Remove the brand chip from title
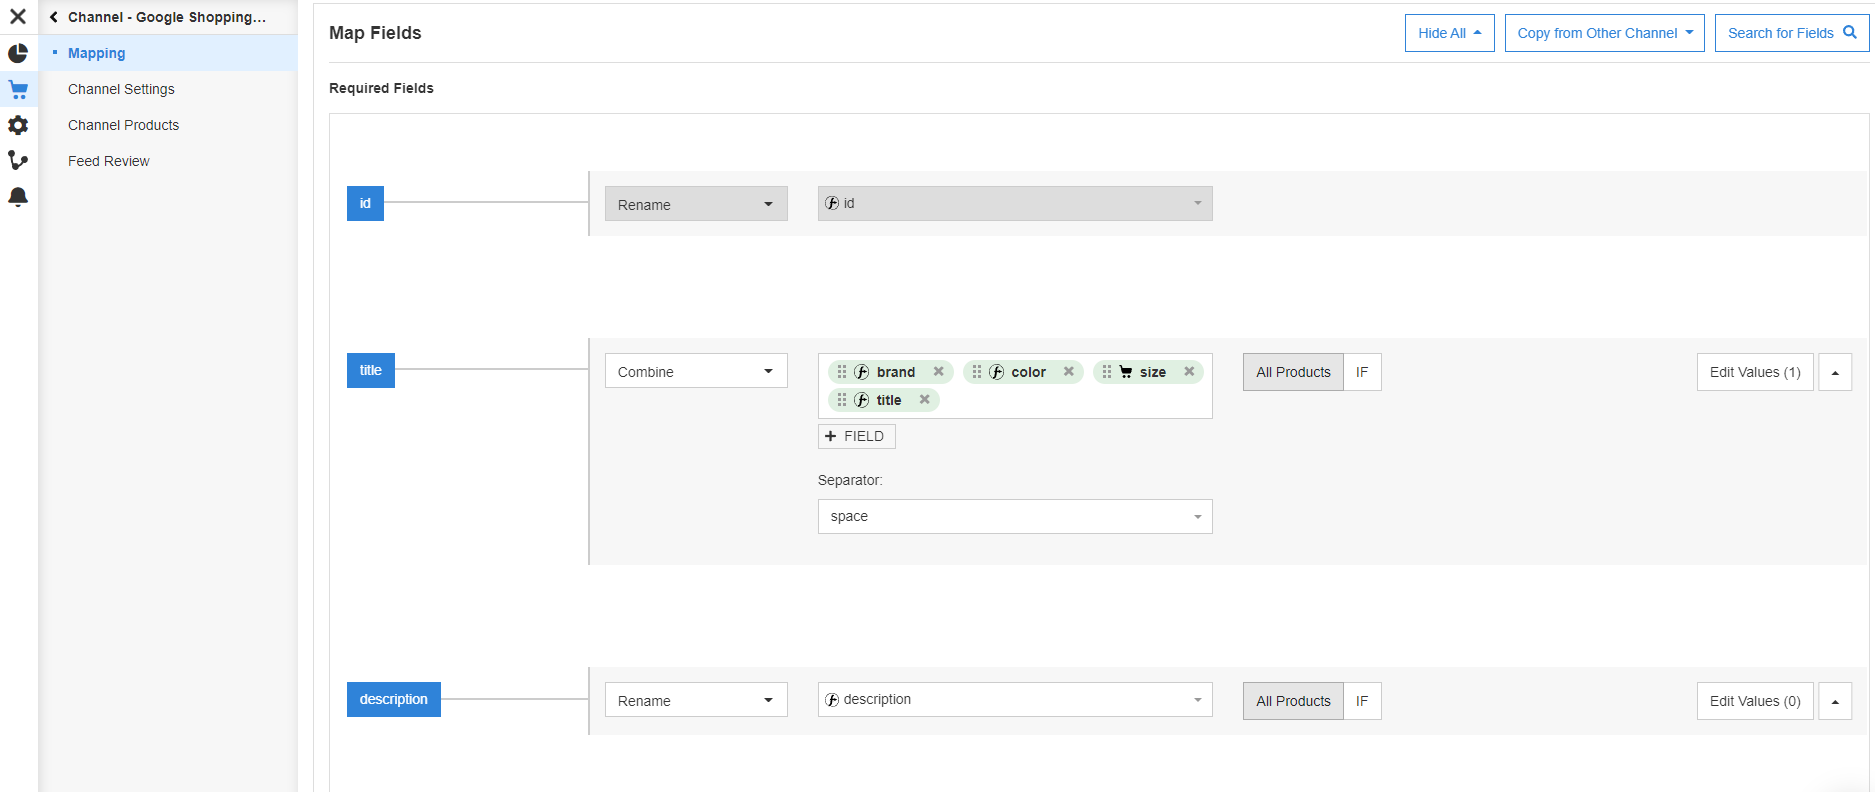Screen dimensions: 1875x792 tap(938, 372)
